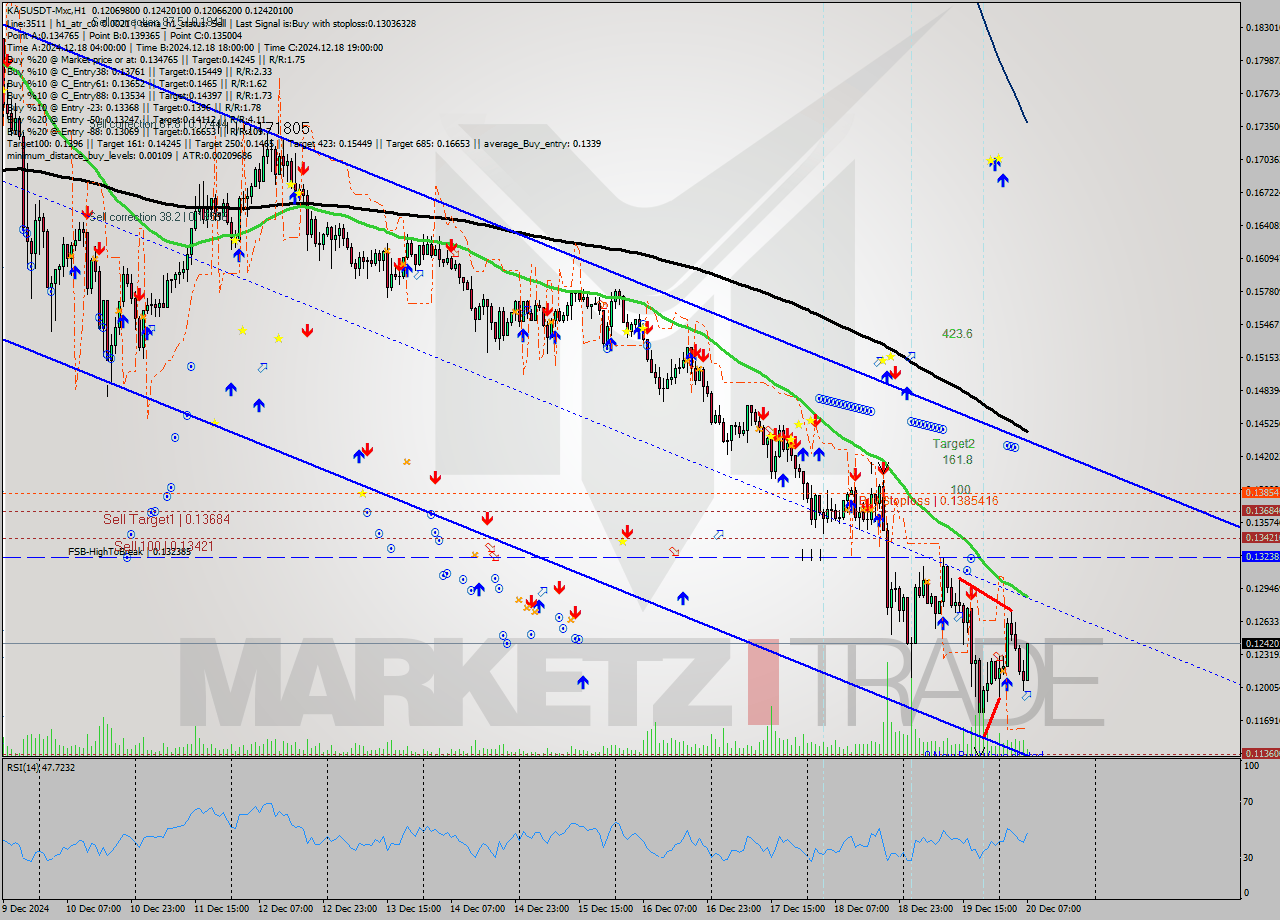Click the 0.12005 price axis value
1280x920 pixels.
tap(1261, 687)
